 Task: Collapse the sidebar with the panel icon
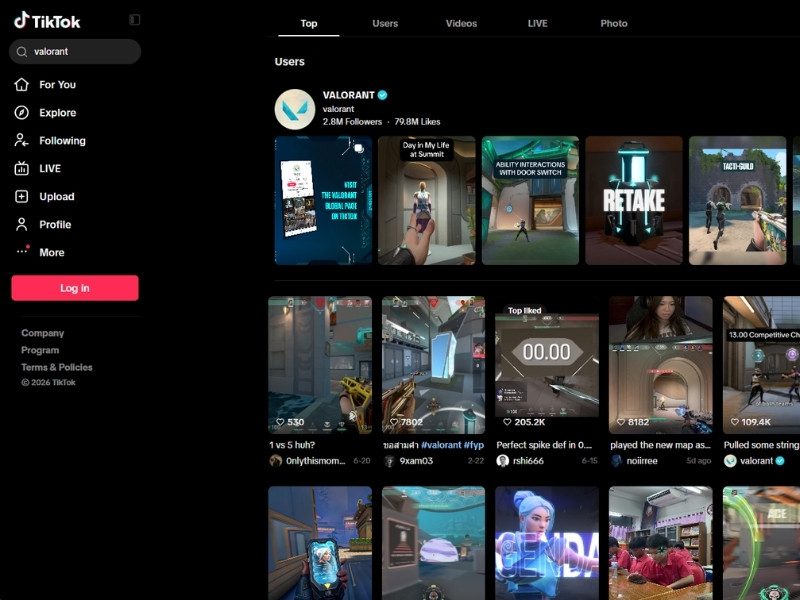tap(134, 20)
